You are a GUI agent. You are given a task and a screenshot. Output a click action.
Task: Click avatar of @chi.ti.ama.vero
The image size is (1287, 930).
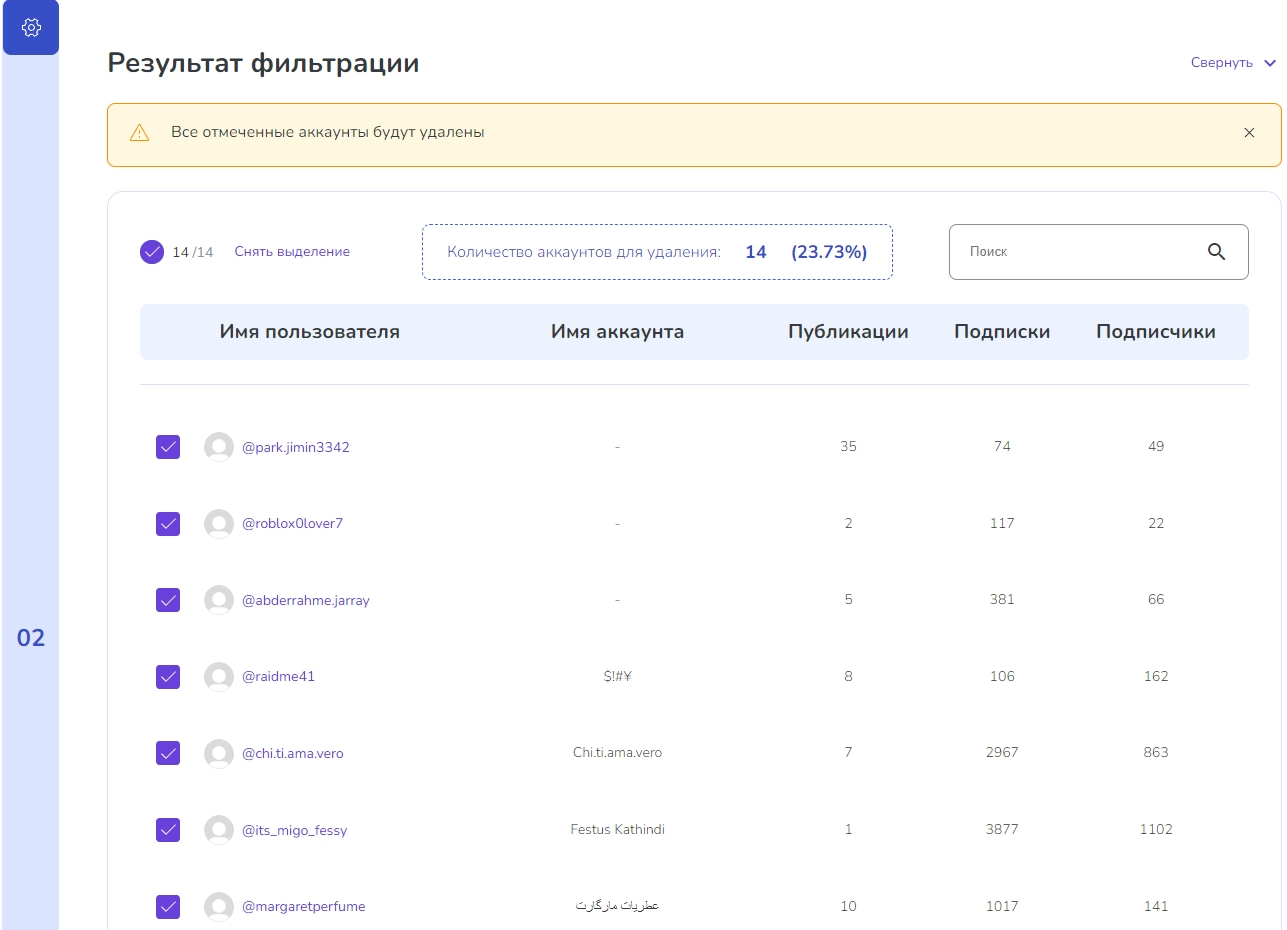pyautogui.click(x=219, y=753)
